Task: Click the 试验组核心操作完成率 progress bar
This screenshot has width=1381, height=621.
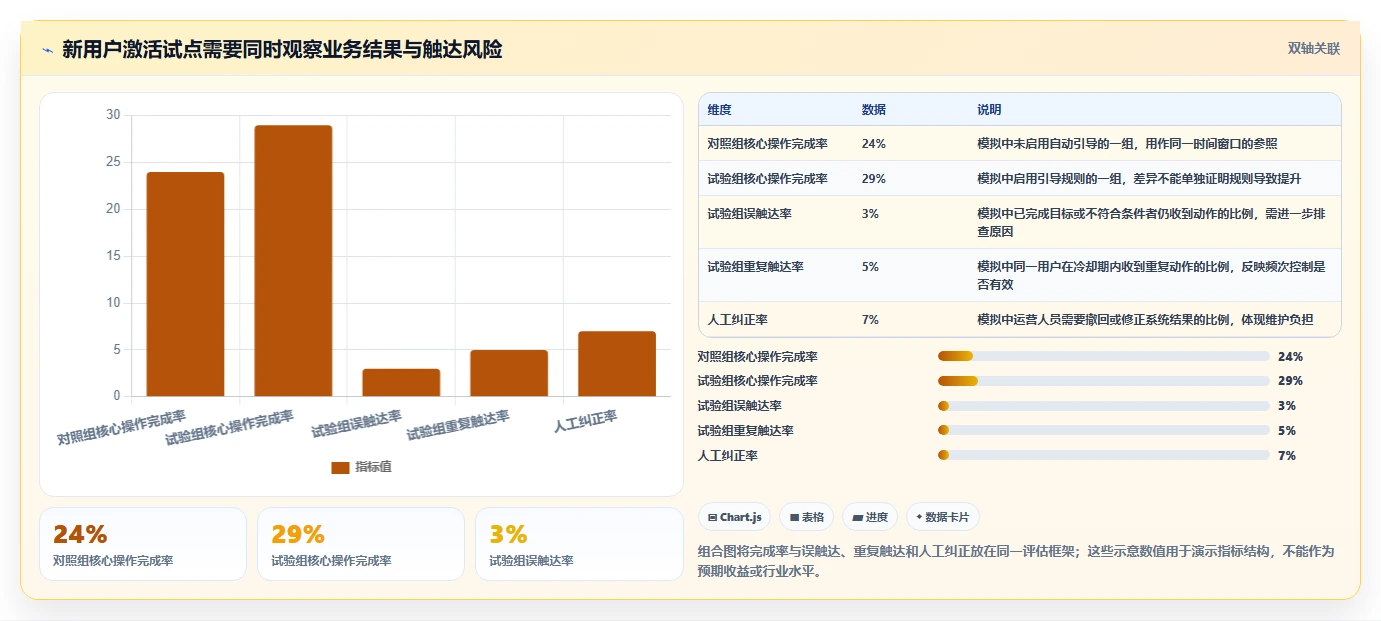Action: point(1103,381)
